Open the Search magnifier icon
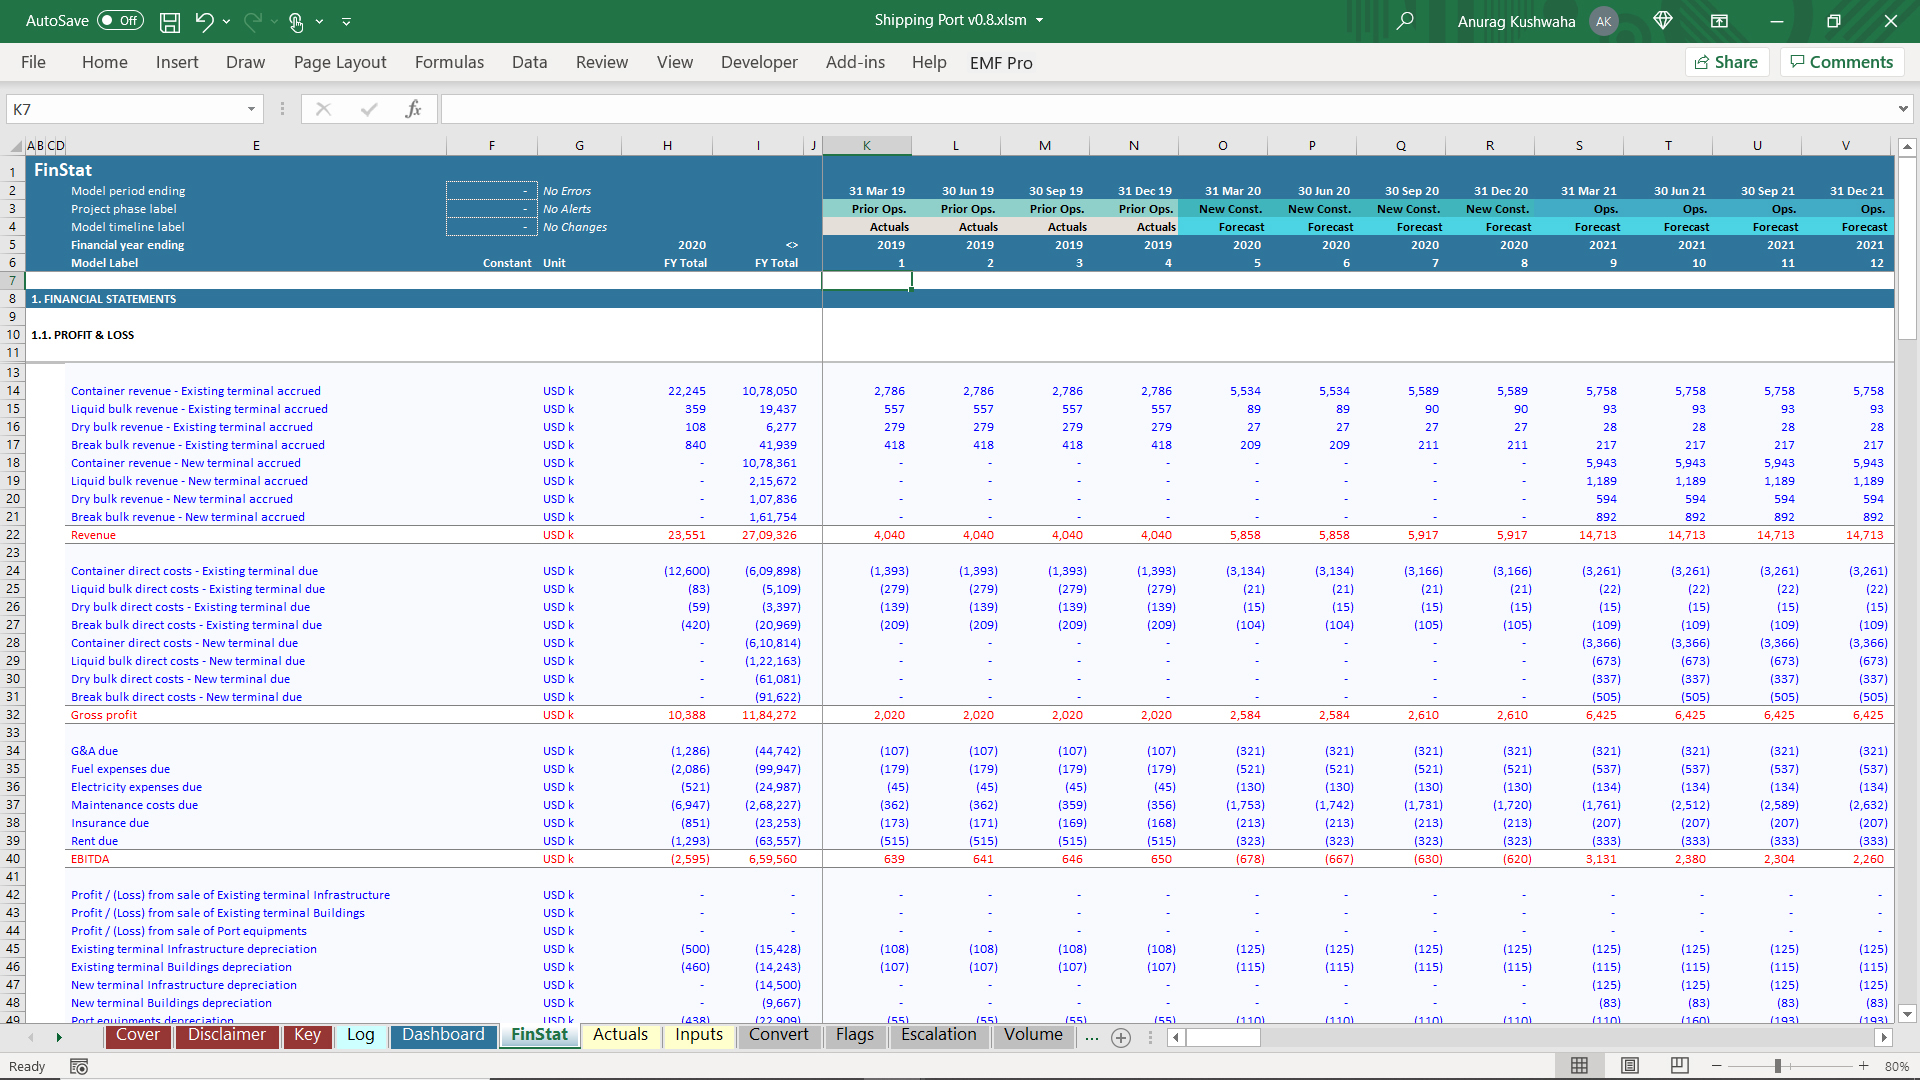1920x1080 pixels. coord(1405,21)
